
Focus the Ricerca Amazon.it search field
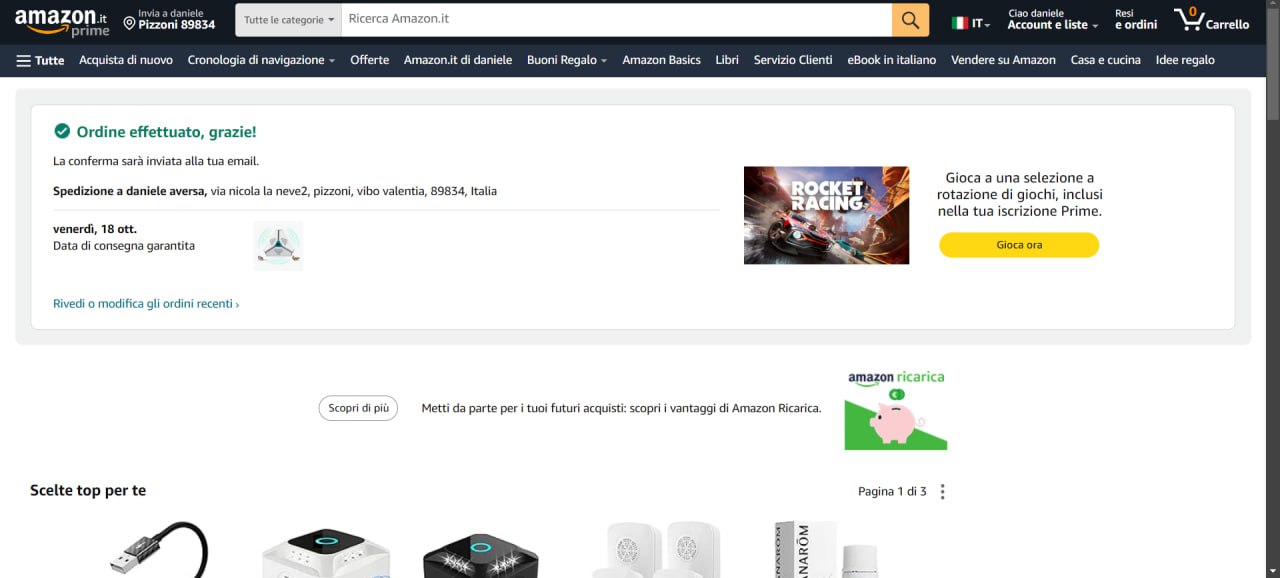[616, 20]
